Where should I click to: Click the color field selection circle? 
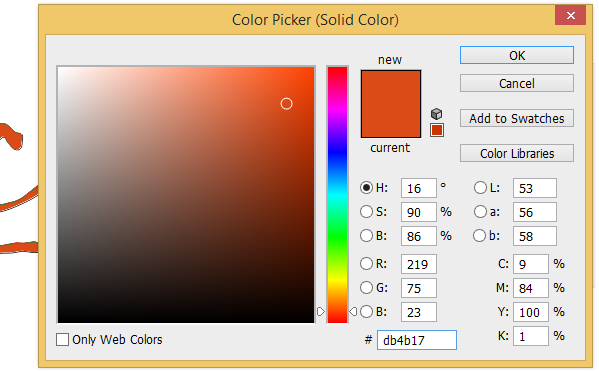click(286, 104)
